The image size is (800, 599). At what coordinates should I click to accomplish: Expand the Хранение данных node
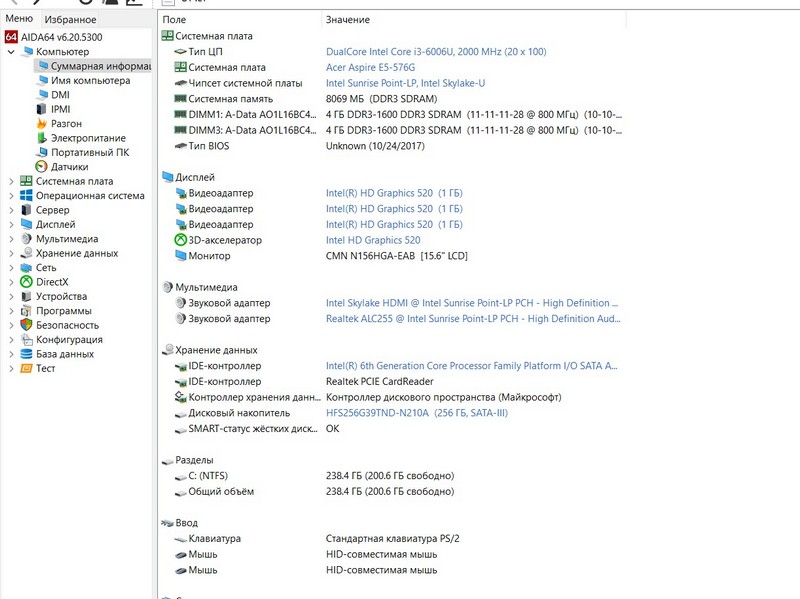point(11,254)
